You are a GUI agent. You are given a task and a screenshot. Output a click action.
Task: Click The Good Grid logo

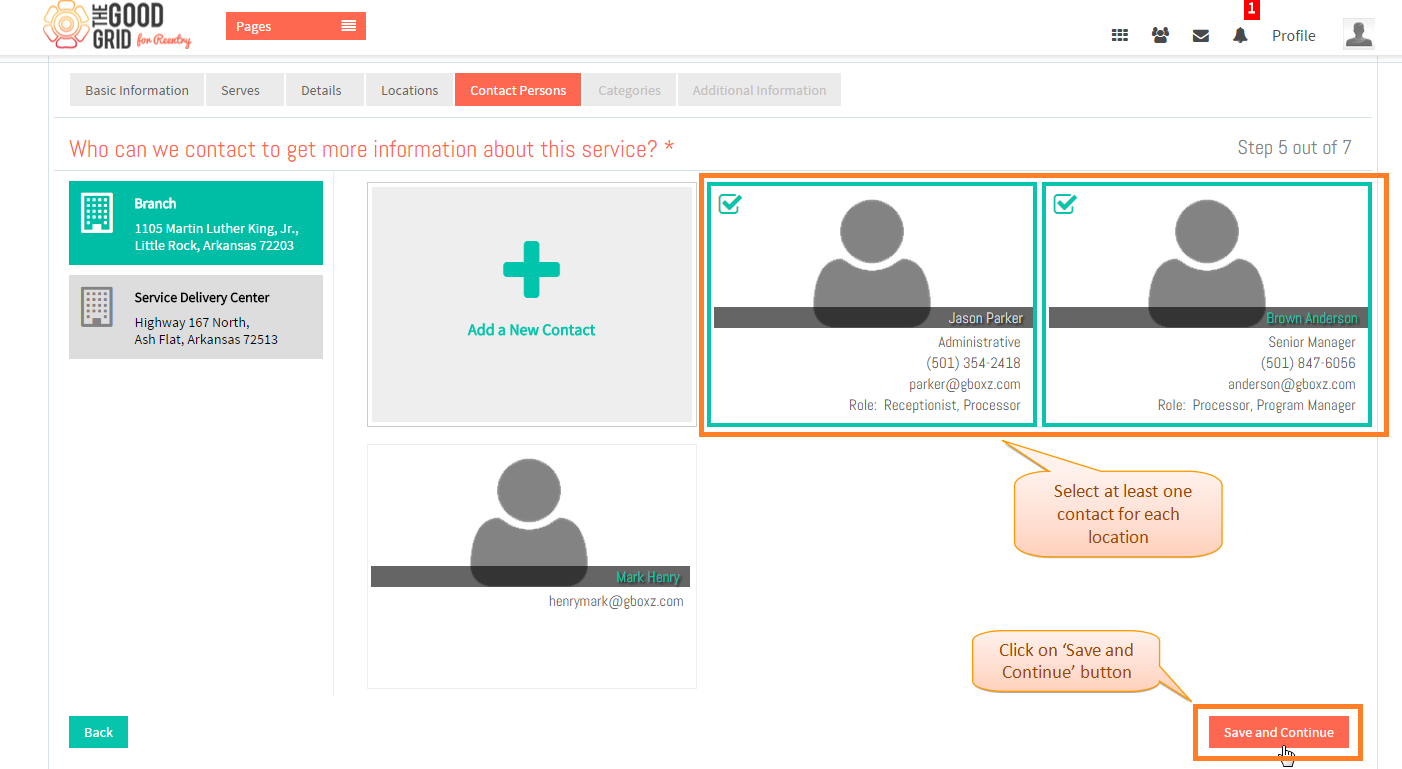(117, 26)
